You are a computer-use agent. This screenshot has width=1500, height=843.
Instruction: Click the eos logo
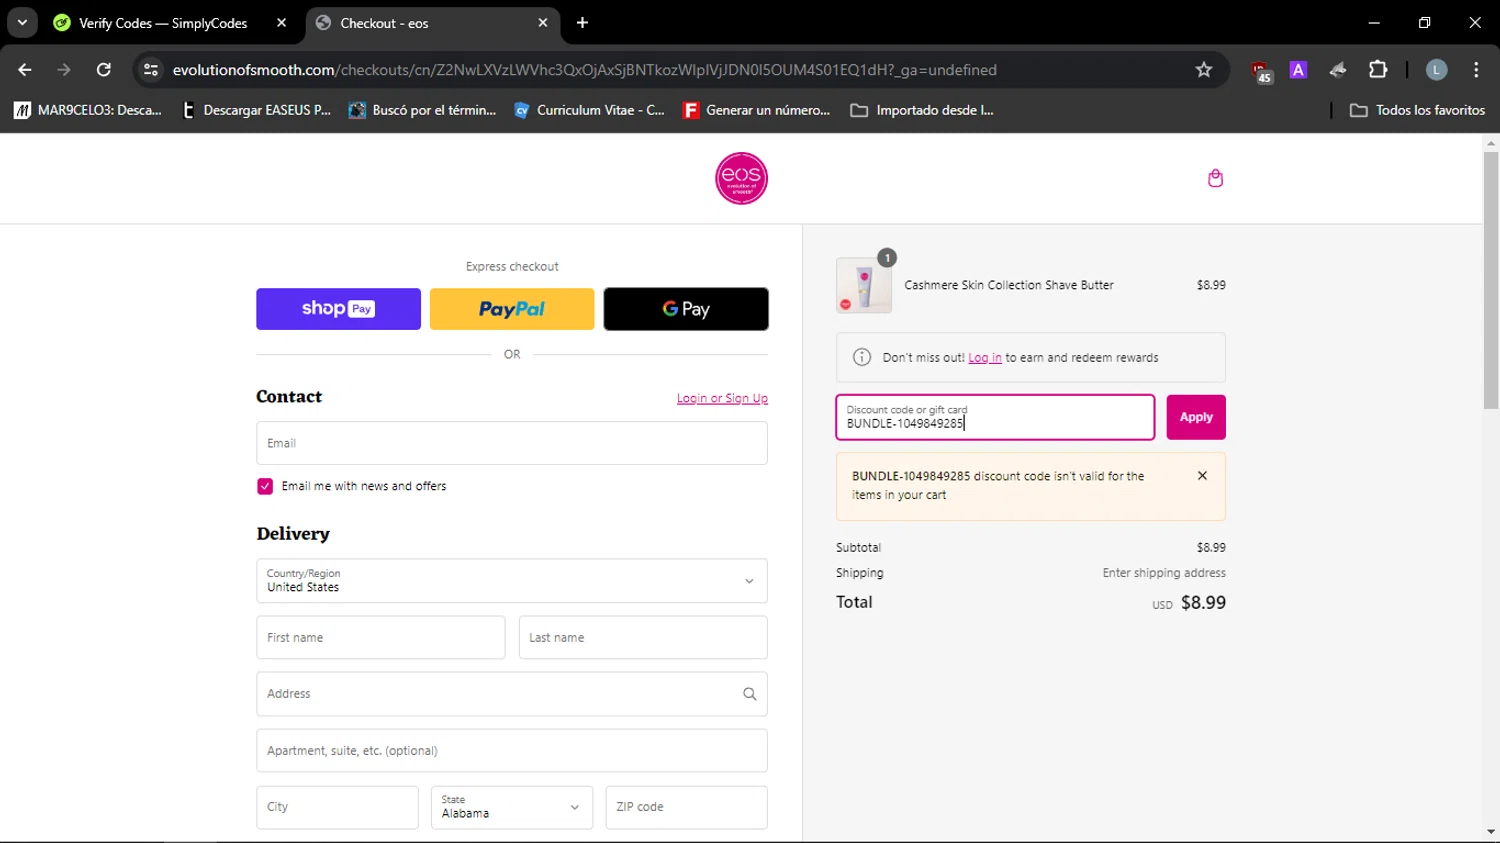coord(741,178)
